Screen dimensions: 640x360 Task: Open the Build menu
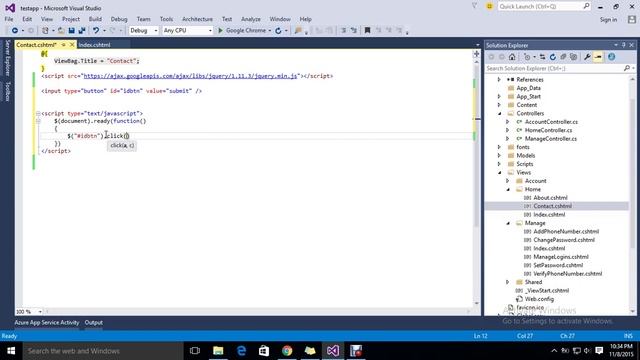[95, 19]
